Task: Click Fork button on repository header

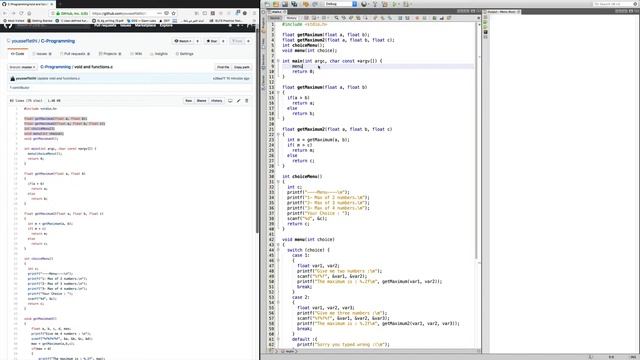Action: point(237,41)
